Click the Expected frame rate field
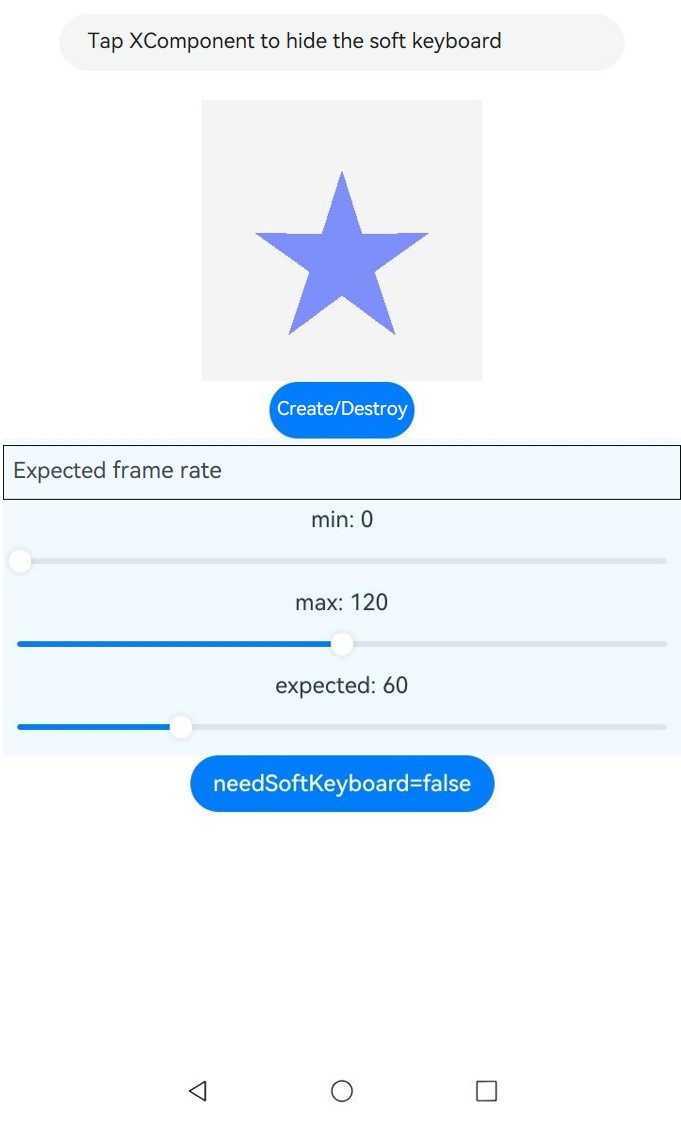The image size is (681, 1125). point(342,471)
